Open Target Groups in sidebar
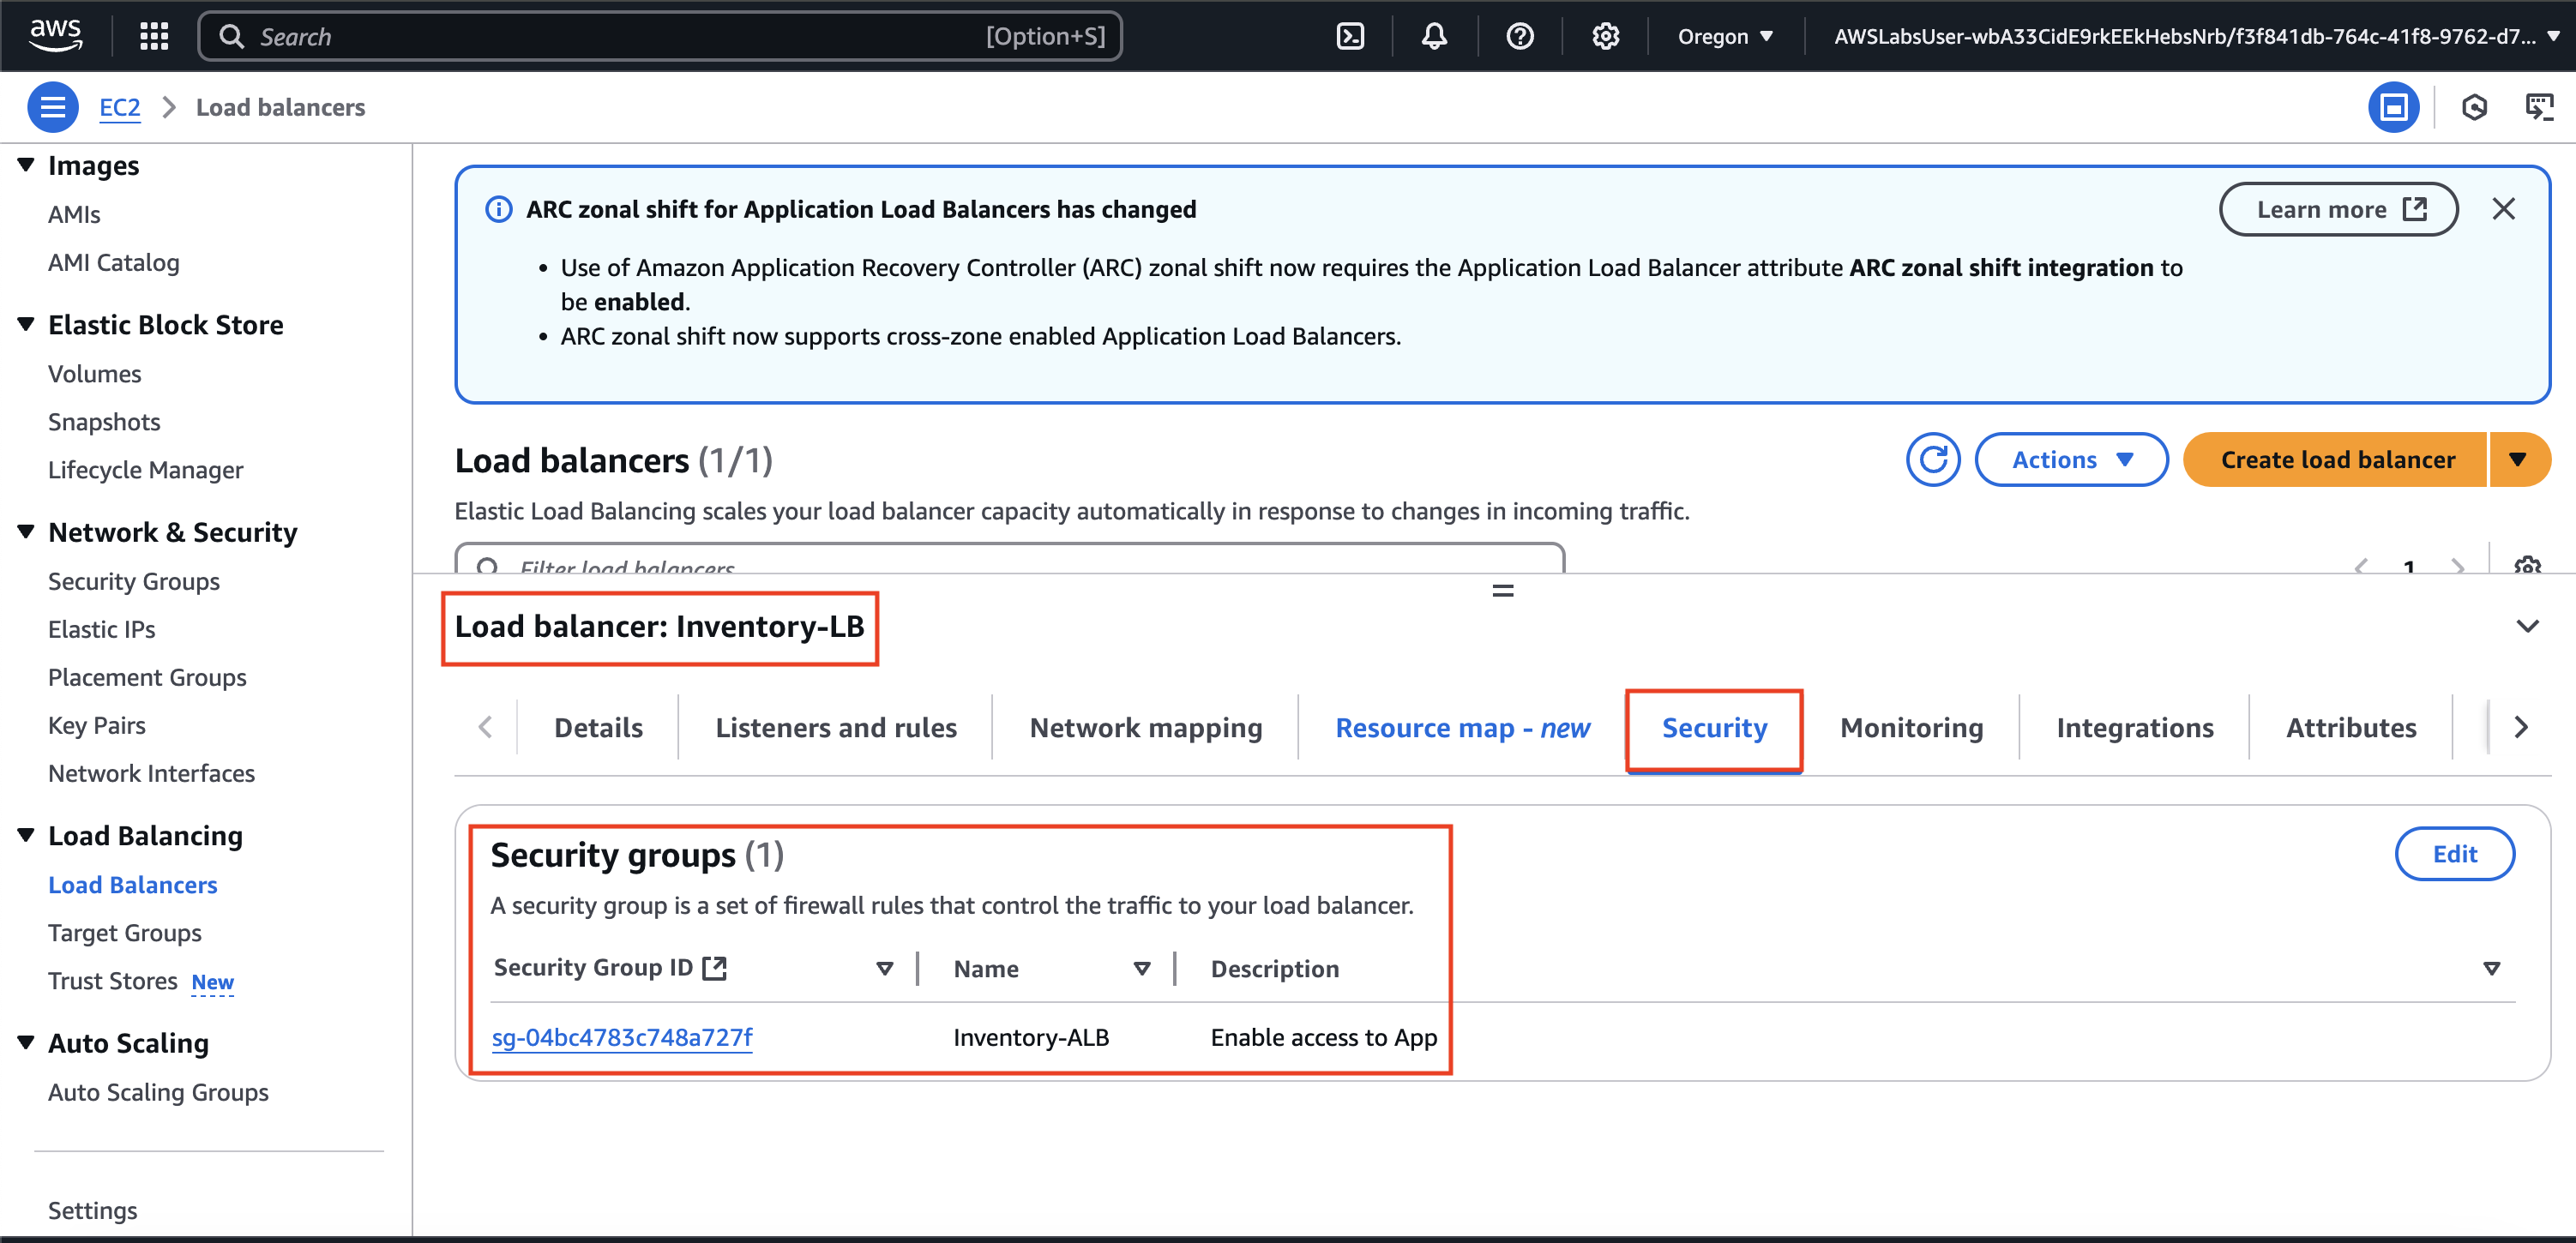The width and height of the screenshot is (2576, 1243). tap(125, 932)
